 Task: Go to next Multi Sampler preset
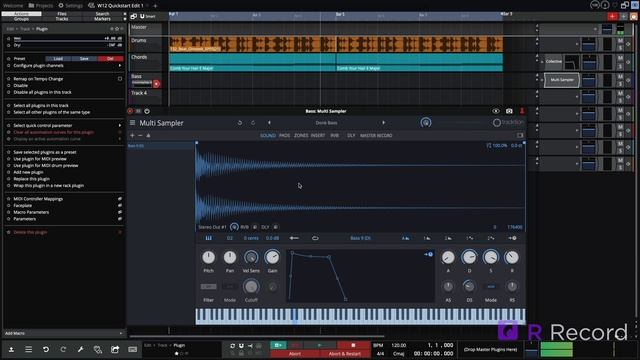tap(383, 122)
